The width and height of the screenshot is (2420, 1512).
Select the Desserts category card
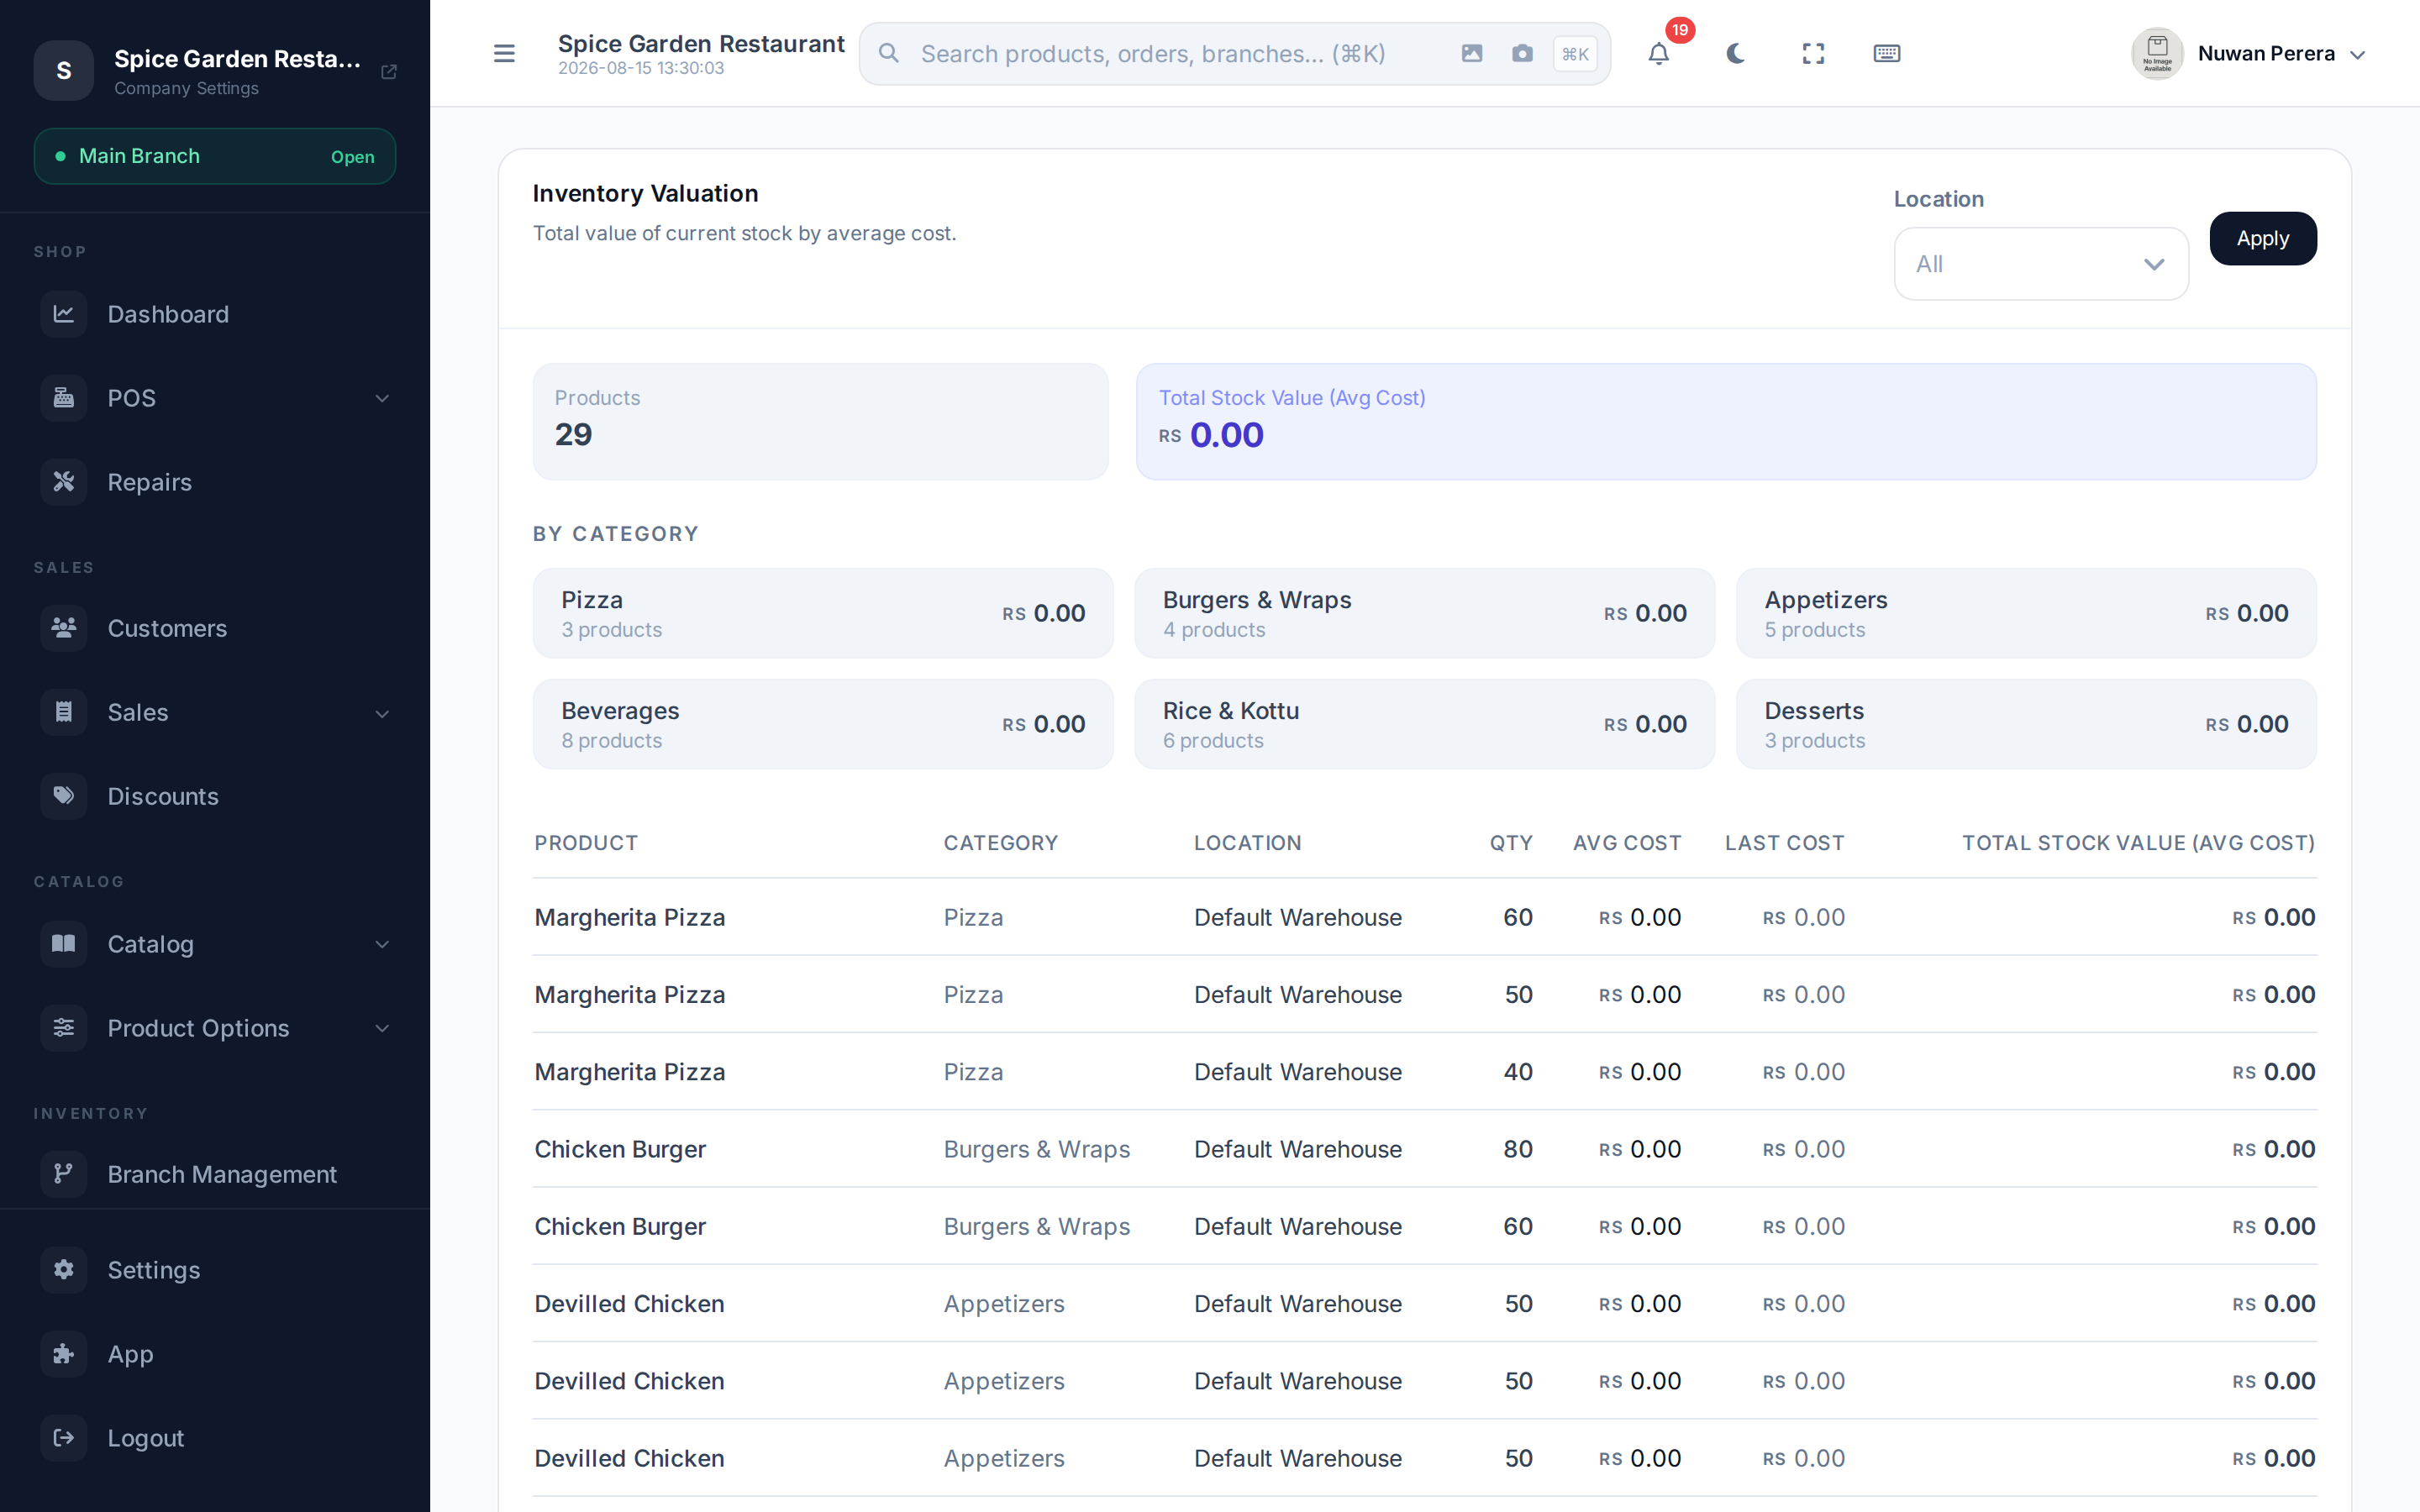pos(2026,724)
